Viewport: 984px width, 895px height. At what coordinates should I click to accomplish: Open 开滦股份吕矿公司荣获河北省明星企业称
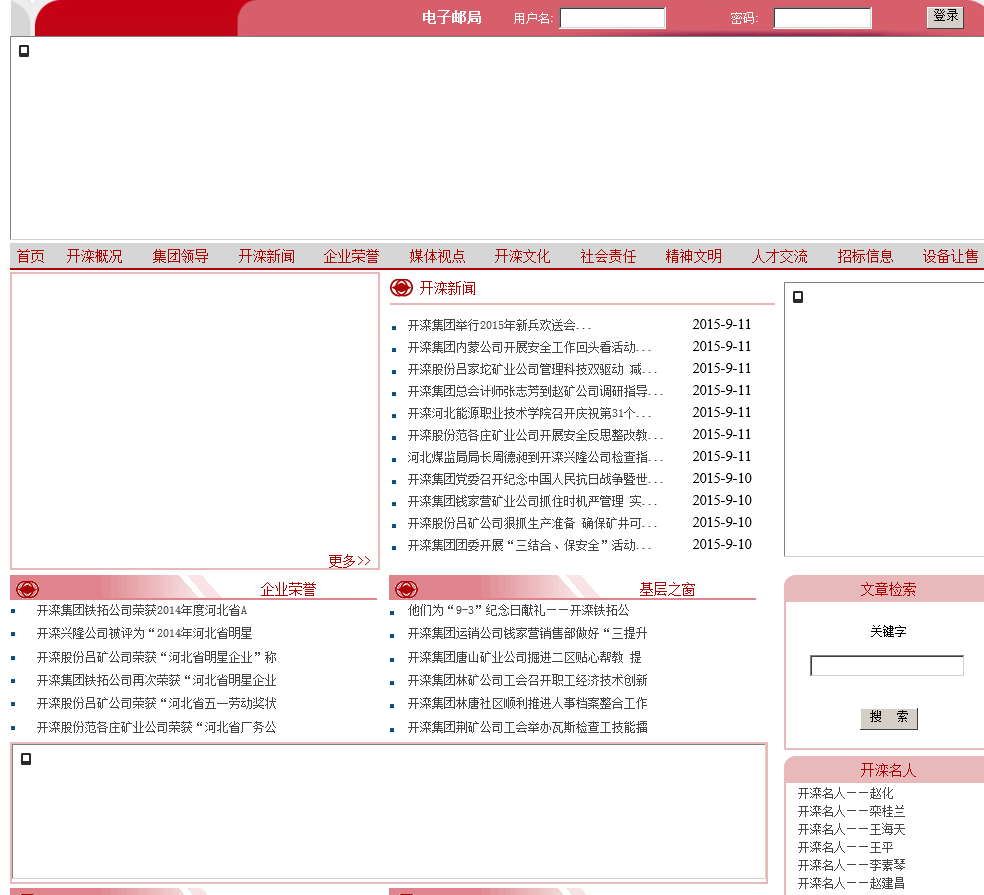(156, 657)
